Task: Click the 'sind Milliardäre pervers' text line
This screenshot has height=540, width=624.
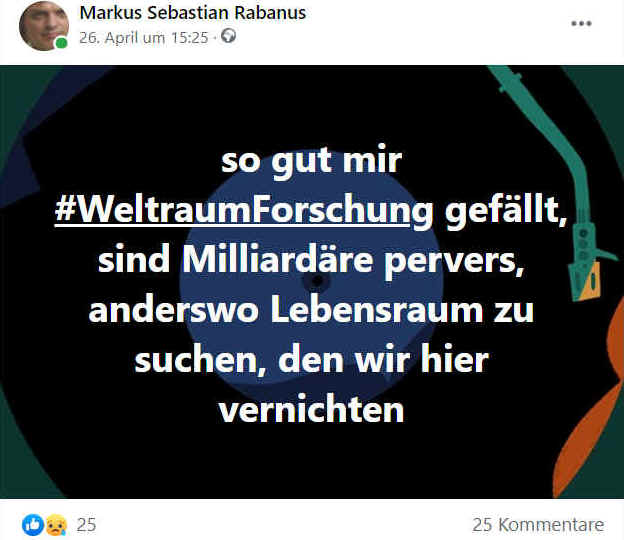Action: click(311, 260)
